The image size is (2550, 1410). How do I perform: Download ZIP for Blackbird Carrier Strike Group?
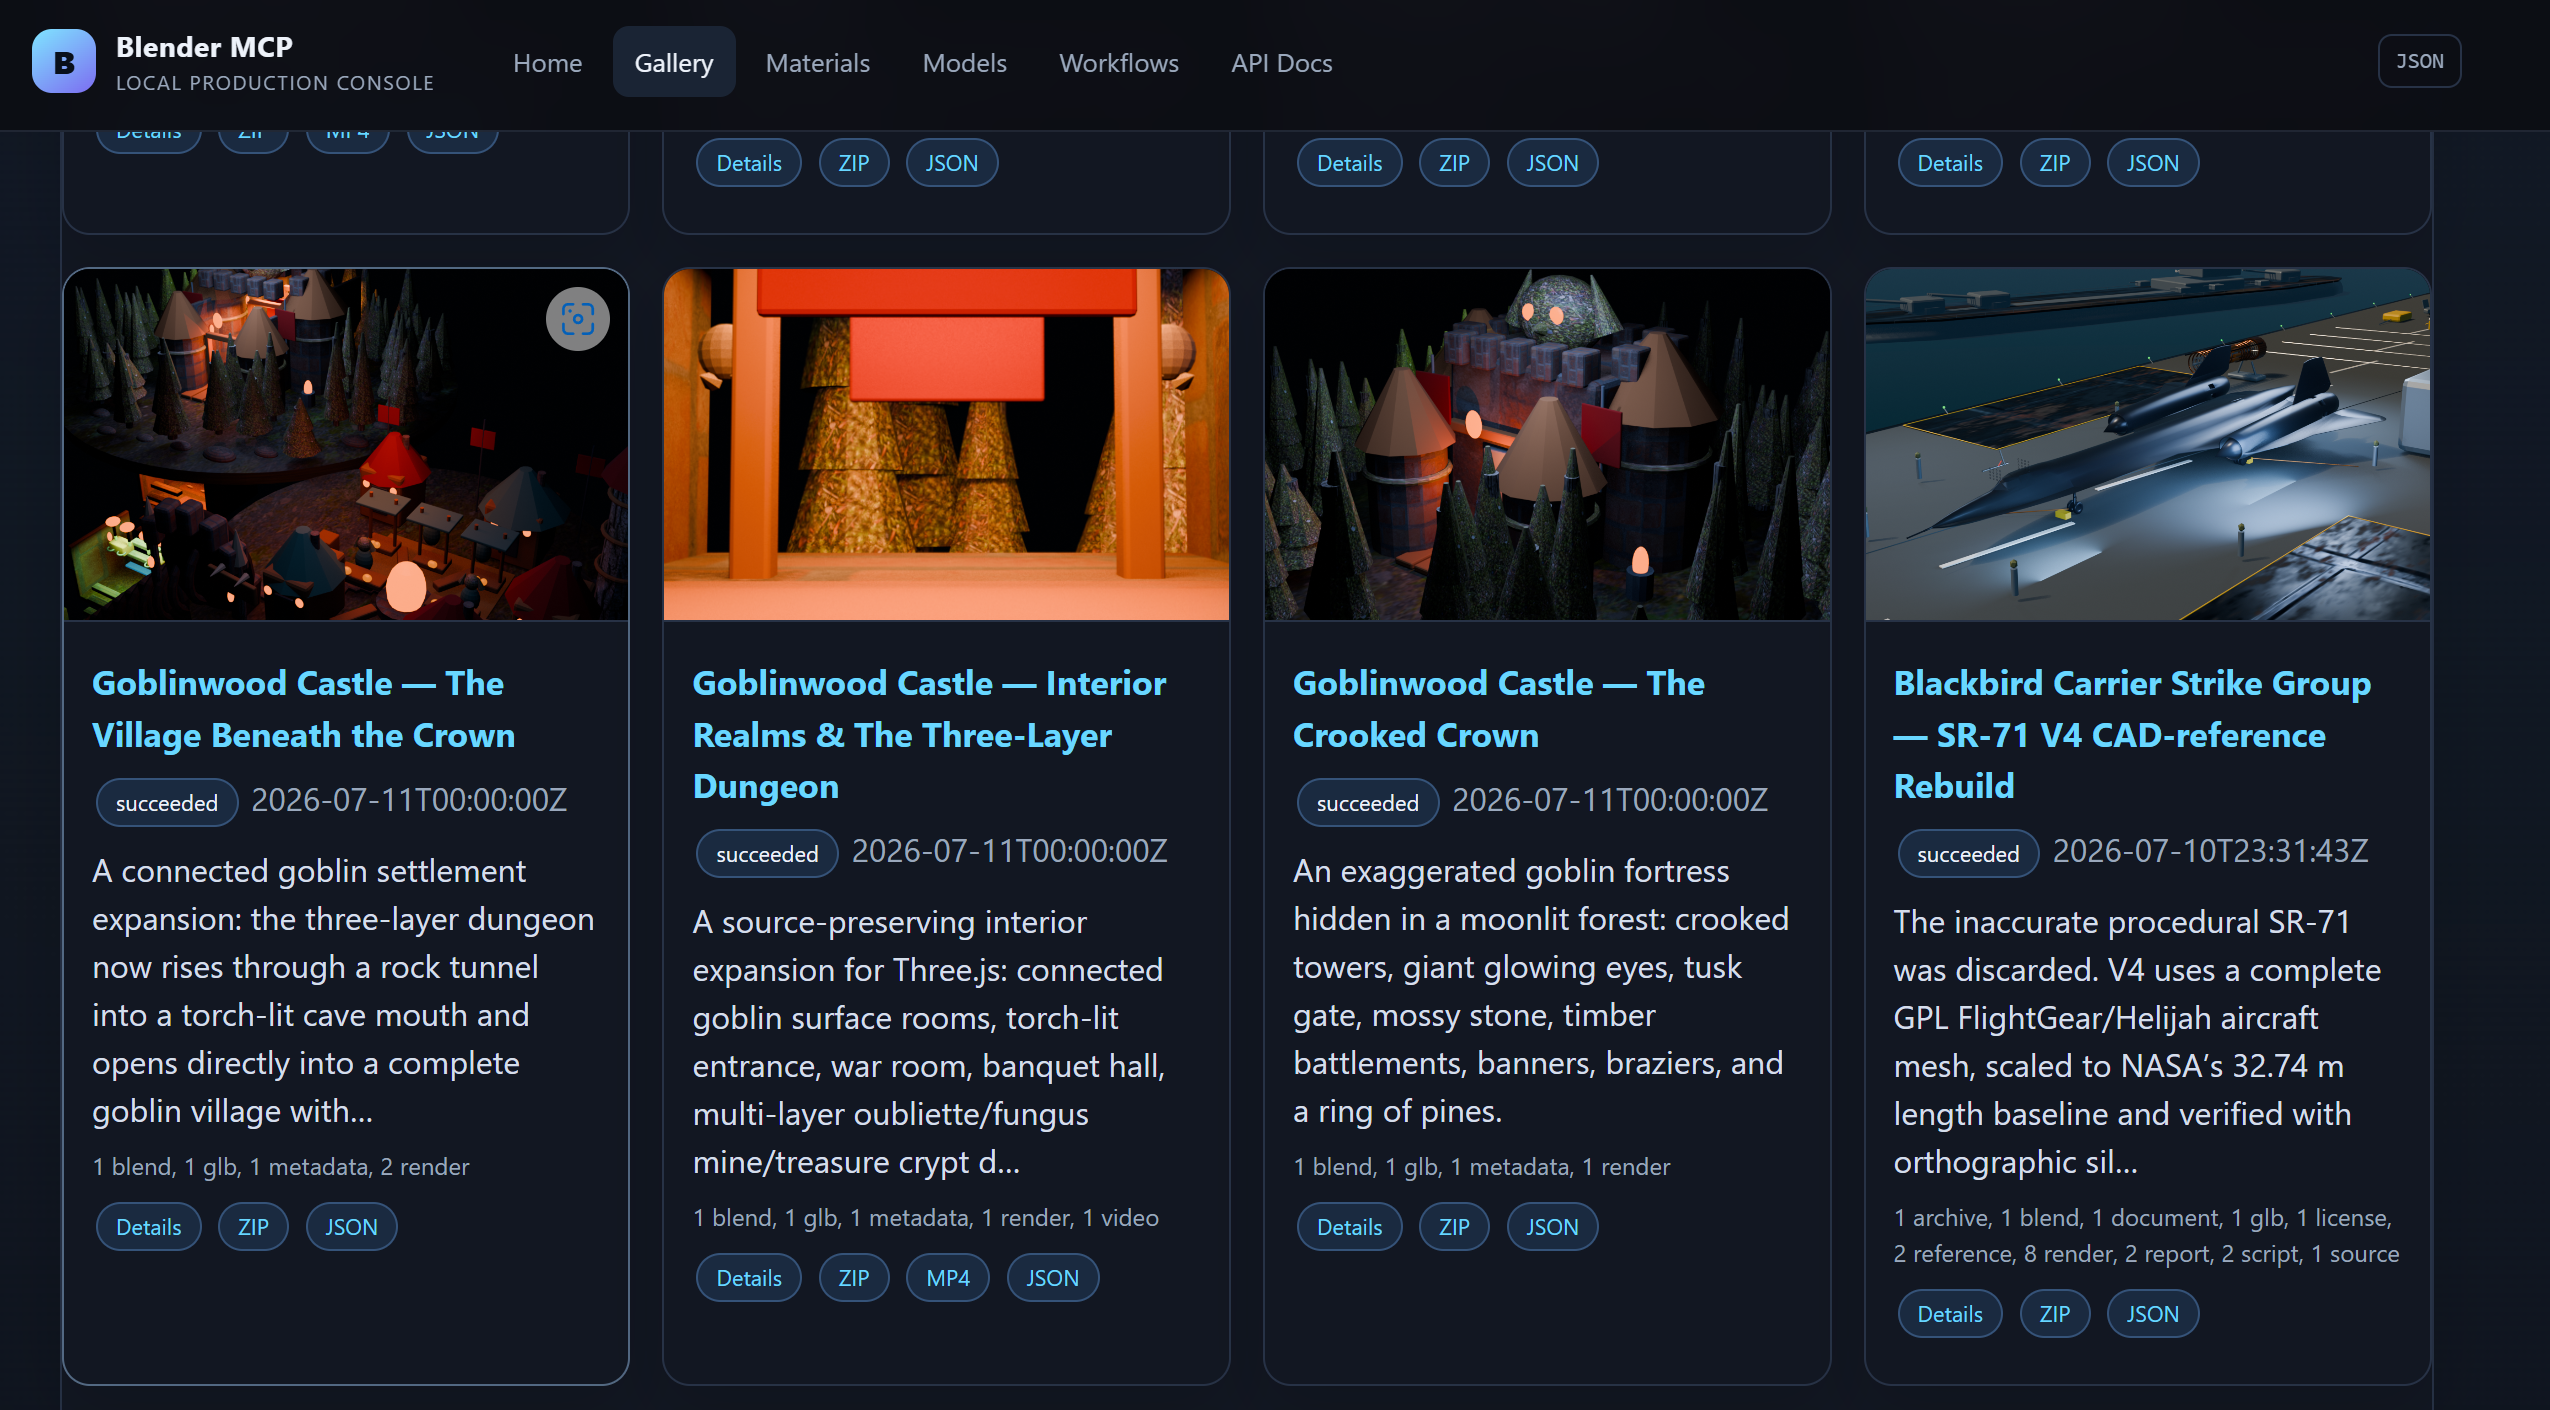click(2055, 1314)
